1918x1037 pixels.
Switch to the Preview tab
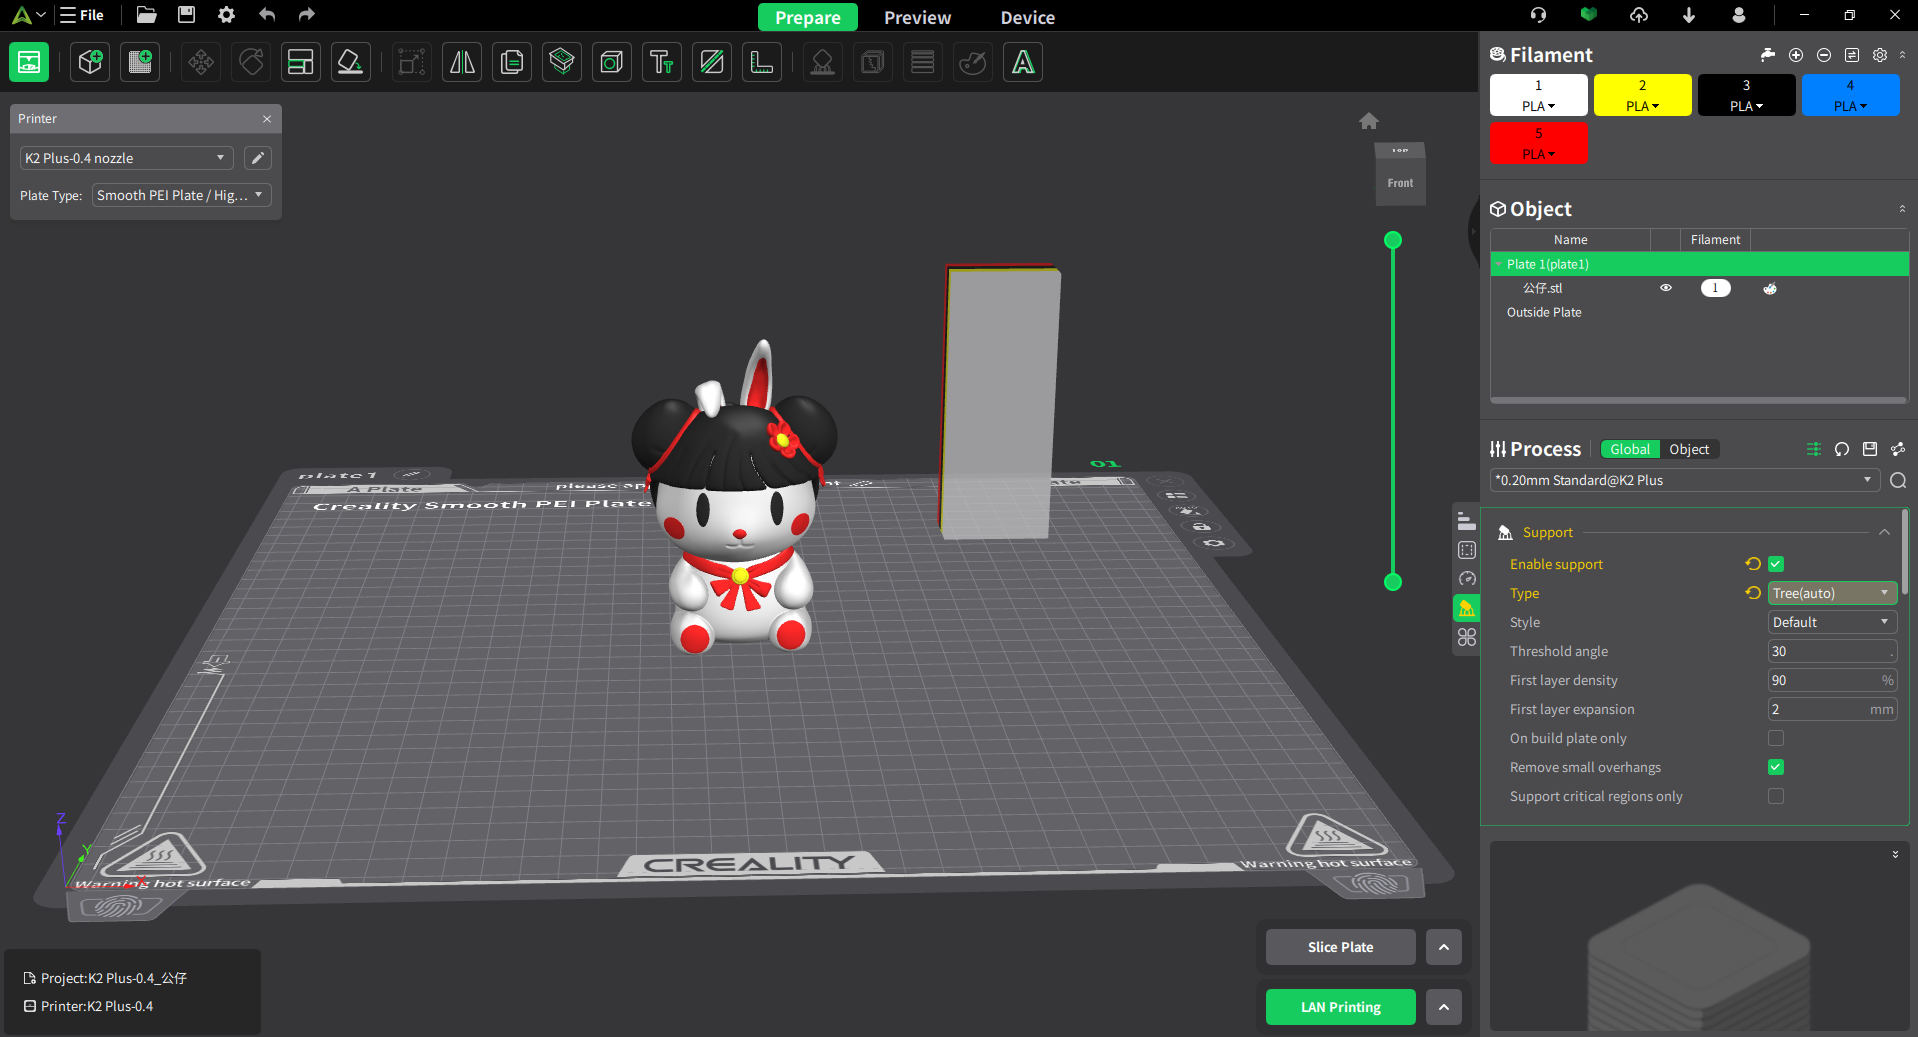pos(917,17)
